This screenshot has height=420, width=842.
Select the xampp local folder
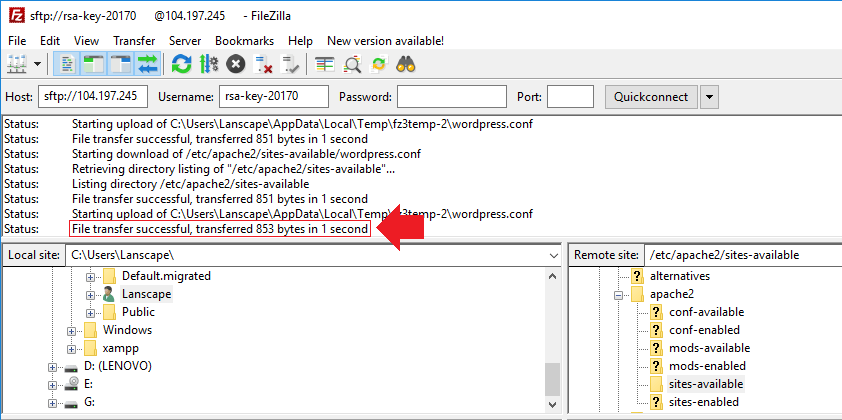pos(120,348)
